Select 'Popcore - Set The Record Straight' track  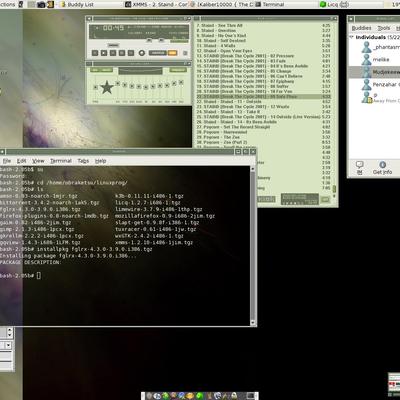coord(263,127)
